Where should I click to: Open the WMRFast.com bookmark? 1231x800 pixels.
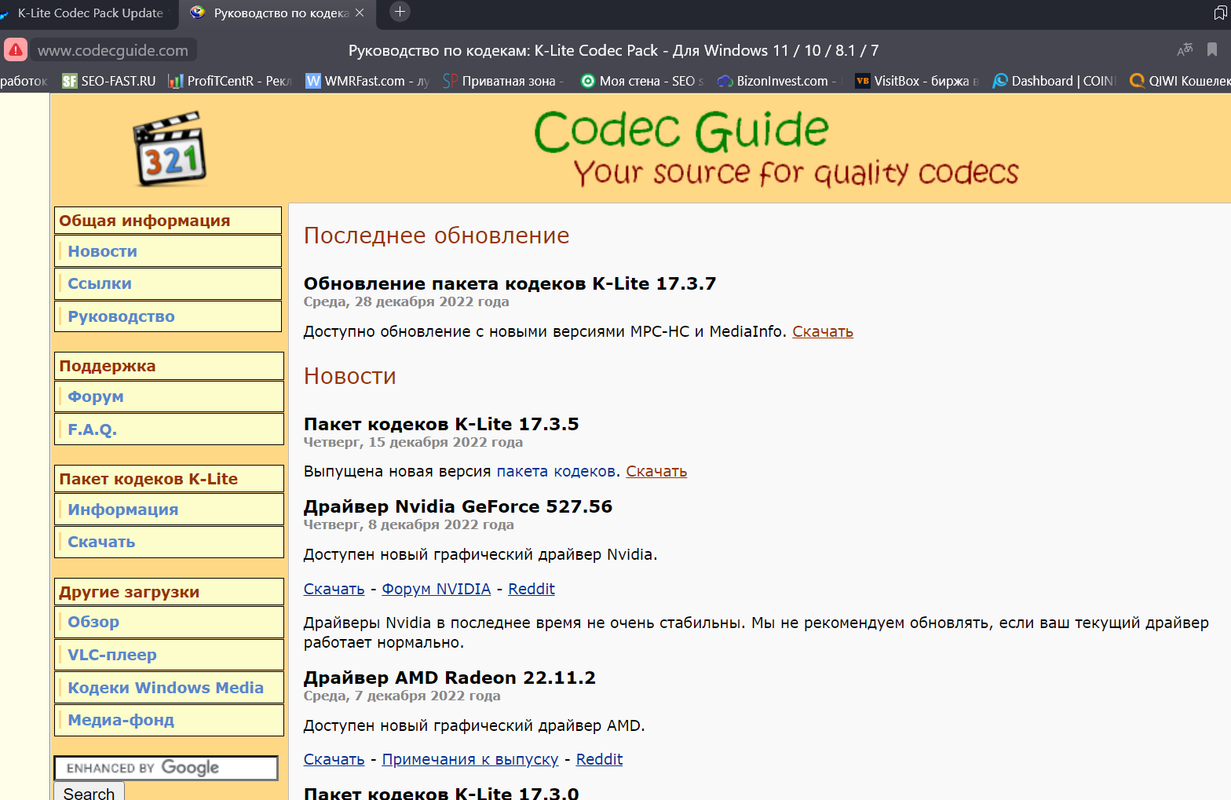click(366, 81)
